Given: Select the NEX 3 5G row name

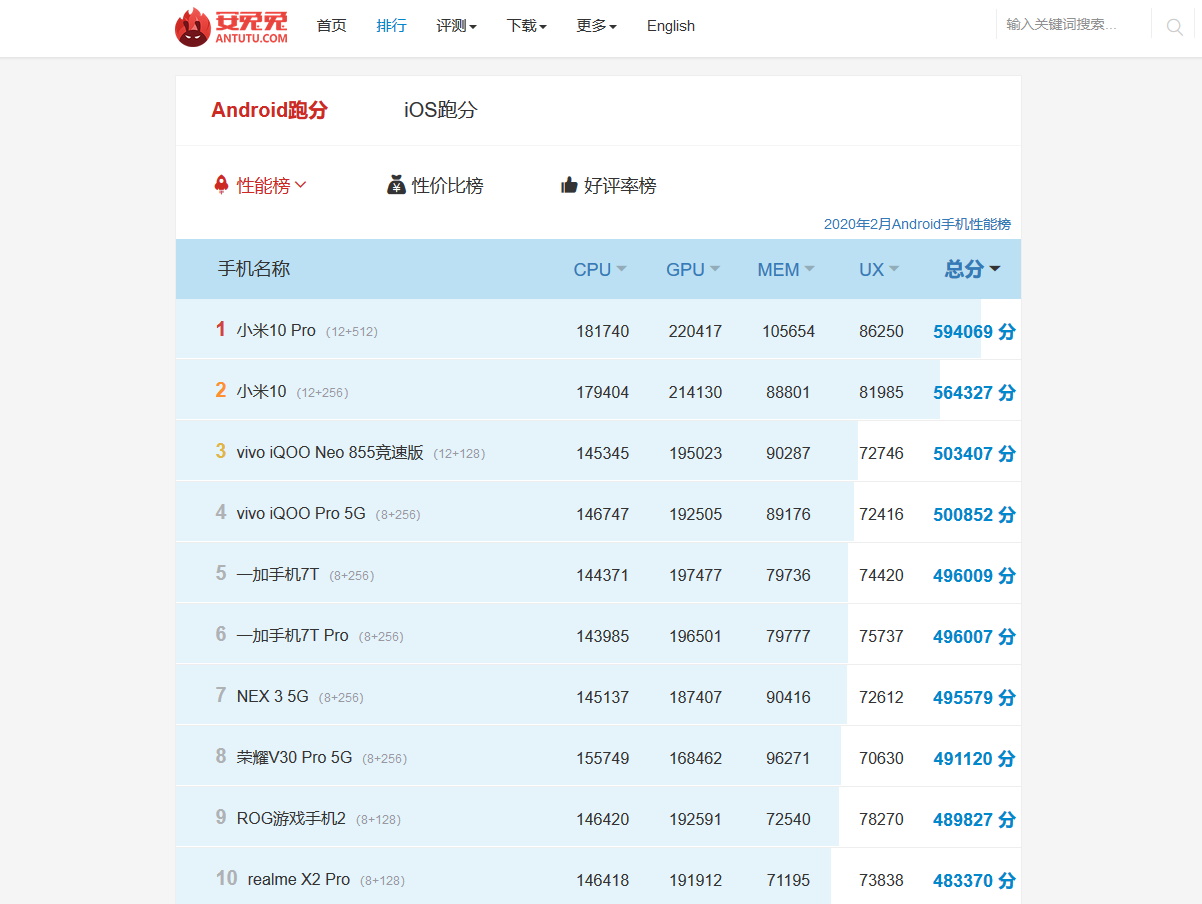Looking at the screenshot, I should pos(273,696).
